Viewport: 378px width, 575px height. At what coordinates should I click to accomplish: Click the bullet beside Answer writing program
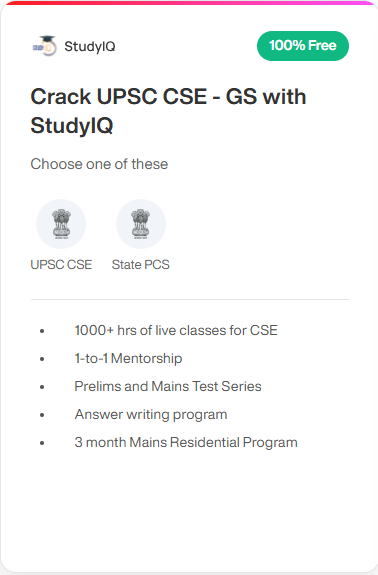pos(42,415)
